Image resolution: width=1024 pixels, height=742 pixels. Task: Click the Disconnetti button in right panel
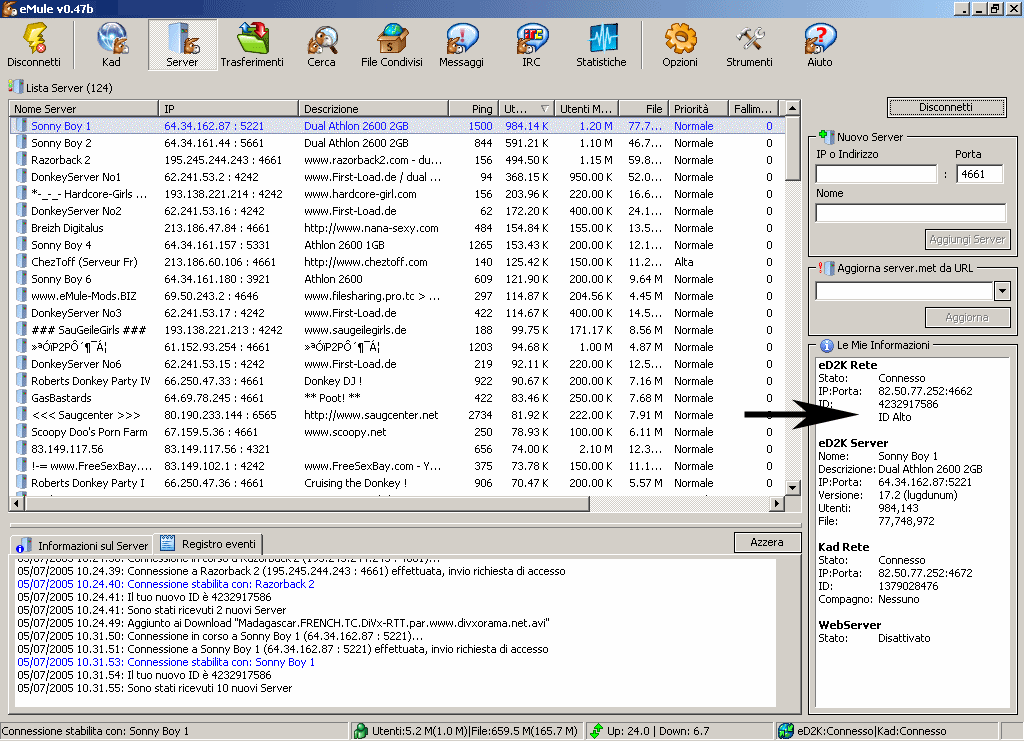945,108
